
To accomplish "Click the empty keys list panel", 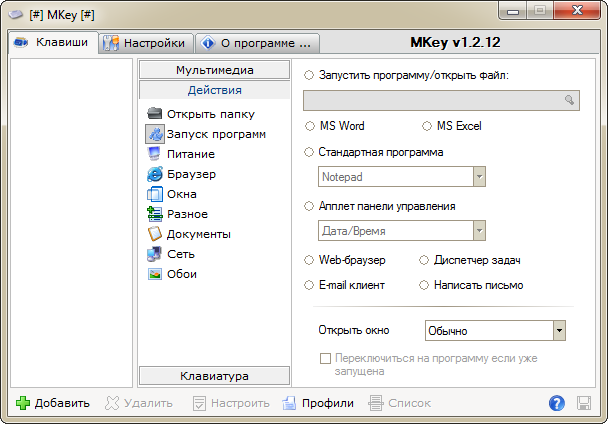I will tap(71, 223).
